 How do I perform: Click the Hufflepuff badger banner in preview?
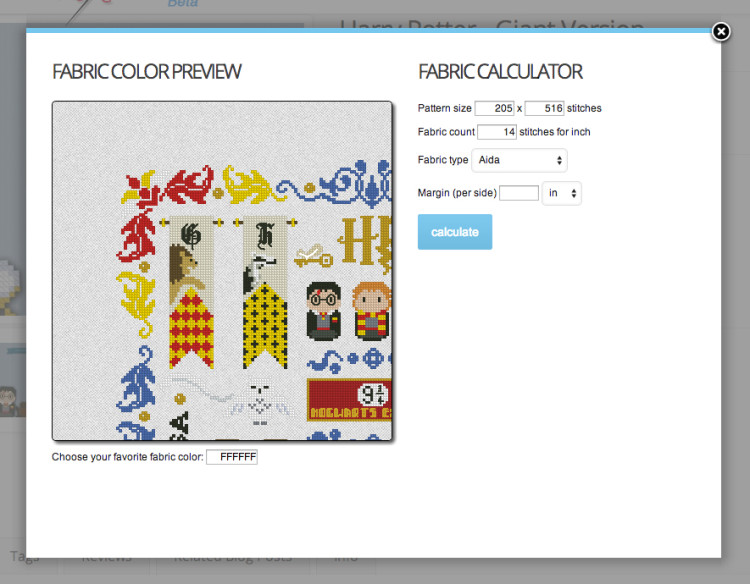(x=265, y=292)
